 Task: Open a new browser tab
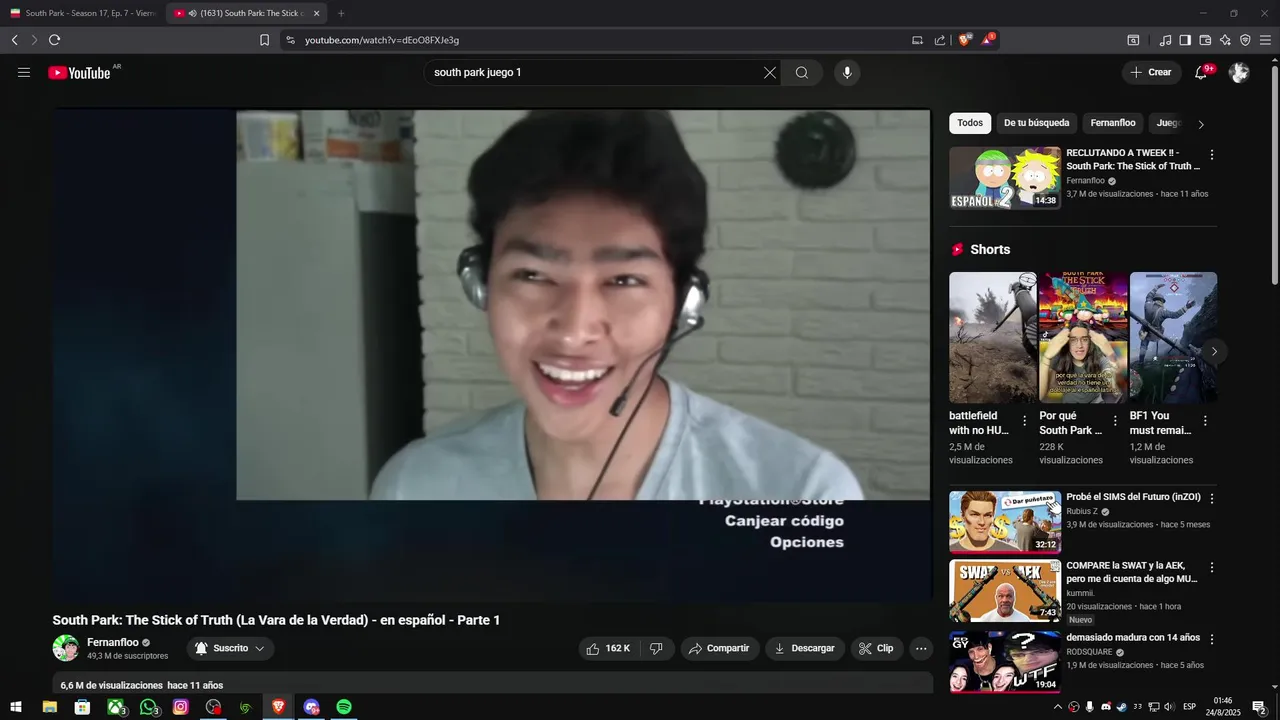pos(341,13)
